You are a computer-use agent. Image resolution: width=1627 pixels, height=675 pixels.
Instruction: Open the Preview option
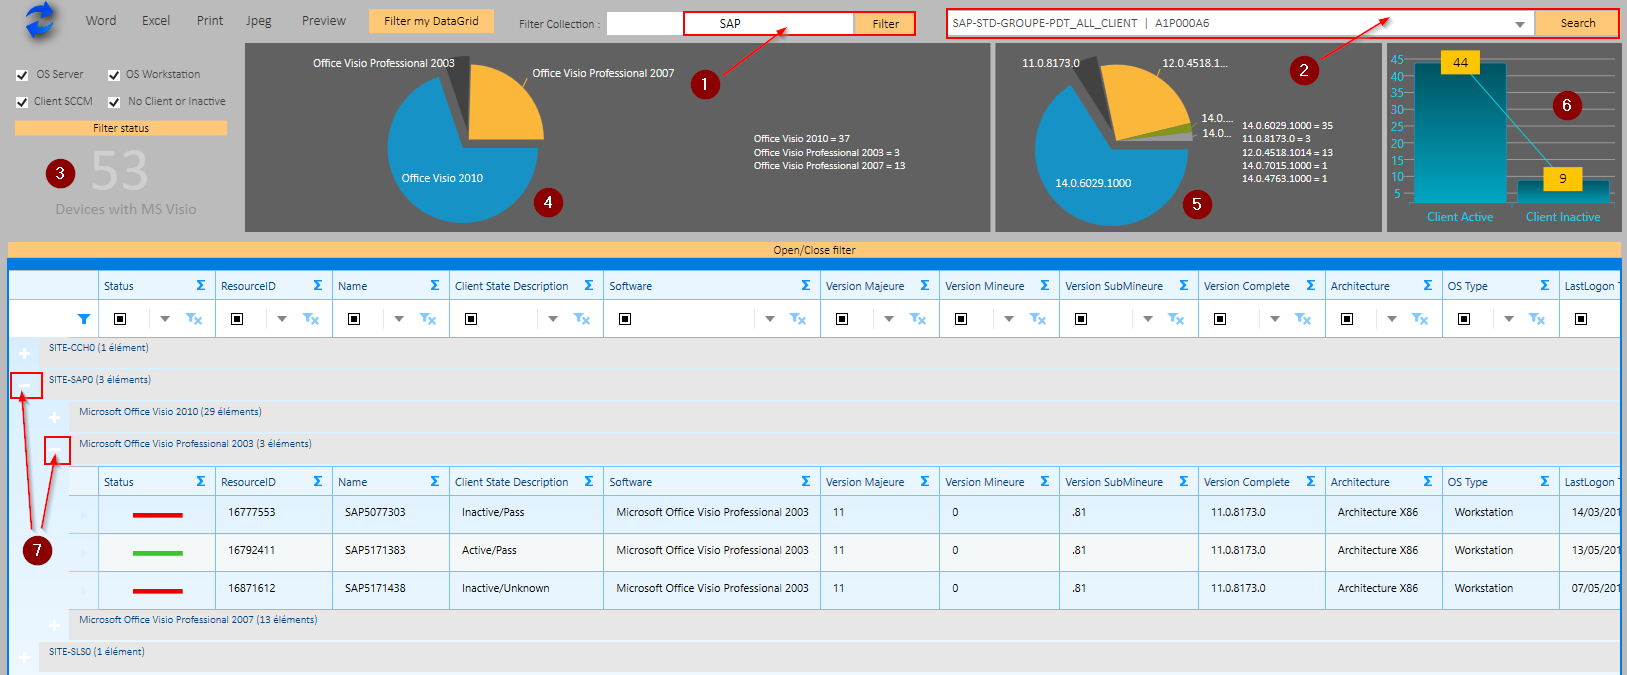(x=324, y=20)
